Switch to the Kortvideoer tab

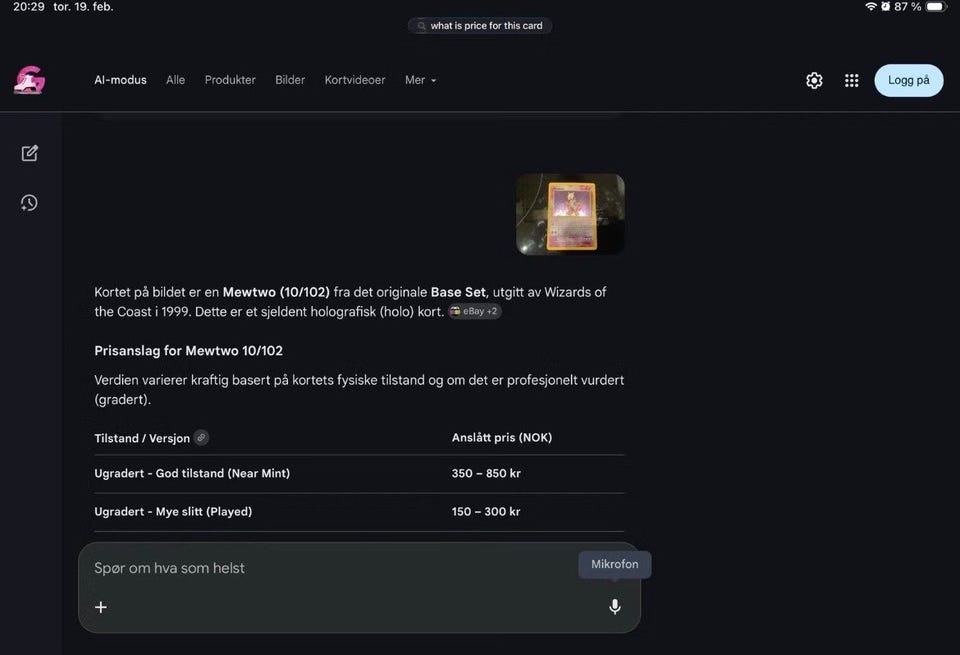tap(355, 80)
